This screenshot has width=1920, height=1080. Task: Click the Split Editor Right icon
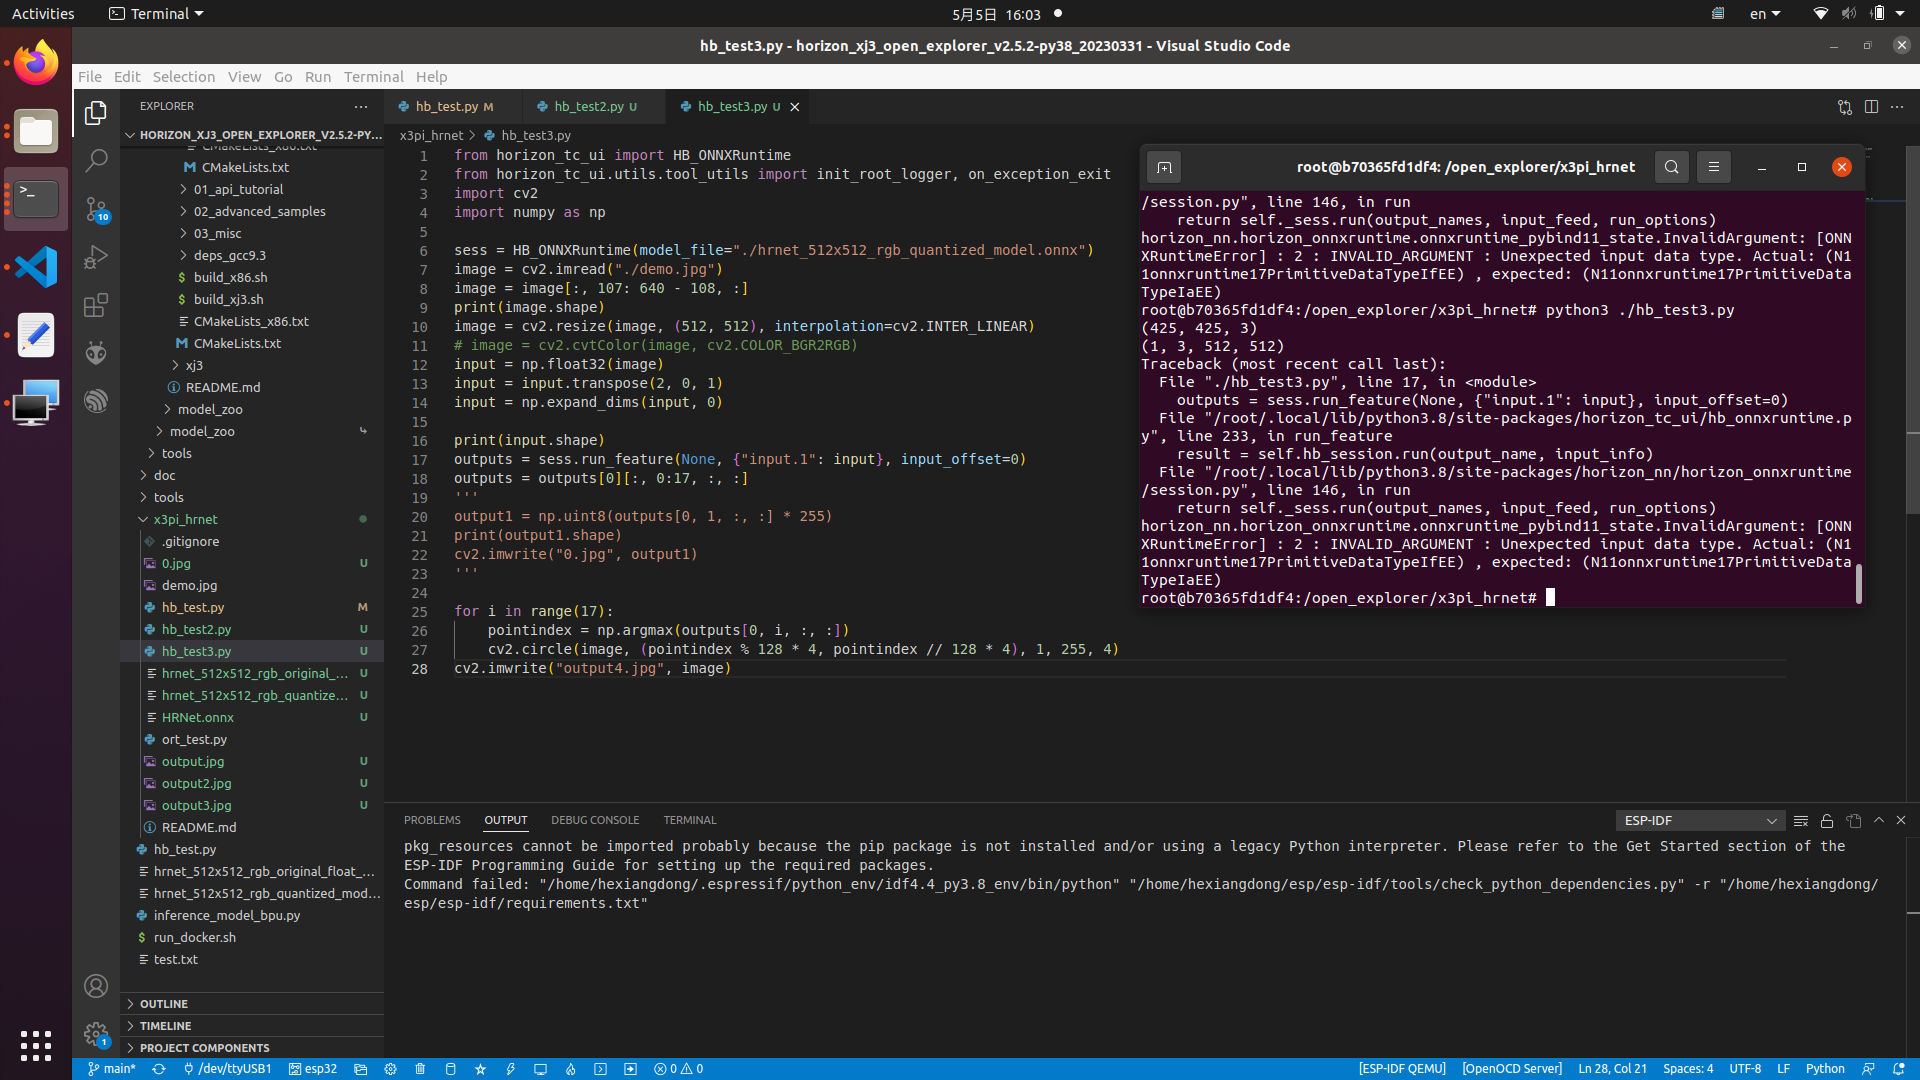1871,107
